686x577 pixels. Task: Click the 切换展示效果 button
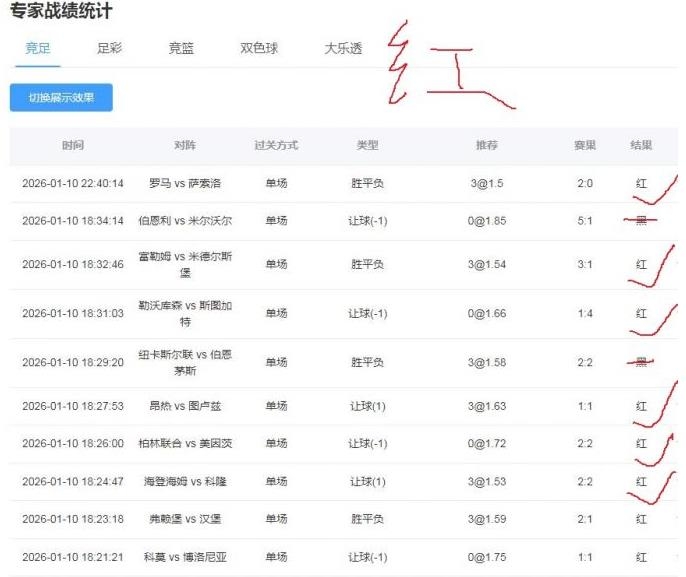[x=61, y=97]
